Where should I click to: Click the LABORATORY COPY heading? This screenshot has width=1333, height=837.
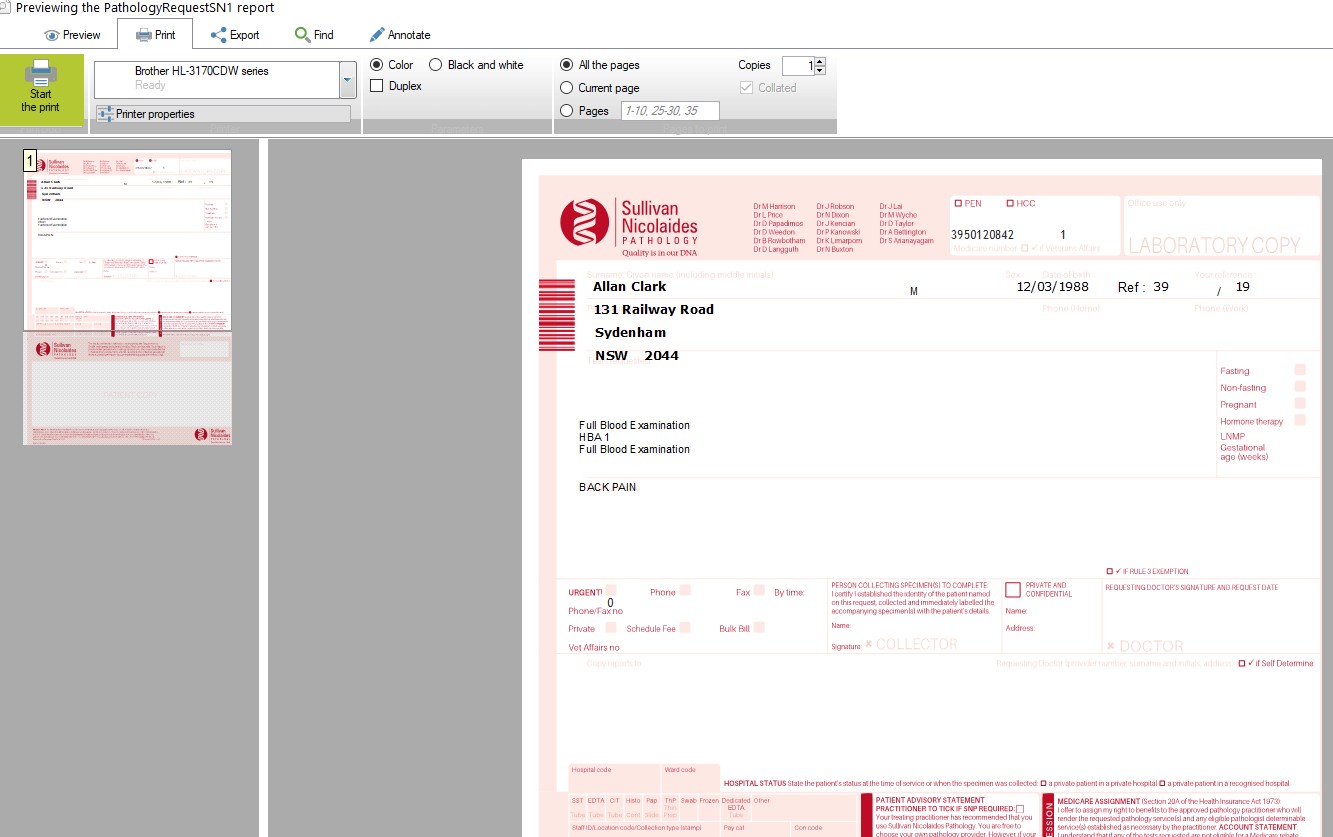pyautogui.click(x=1214, y=245)
